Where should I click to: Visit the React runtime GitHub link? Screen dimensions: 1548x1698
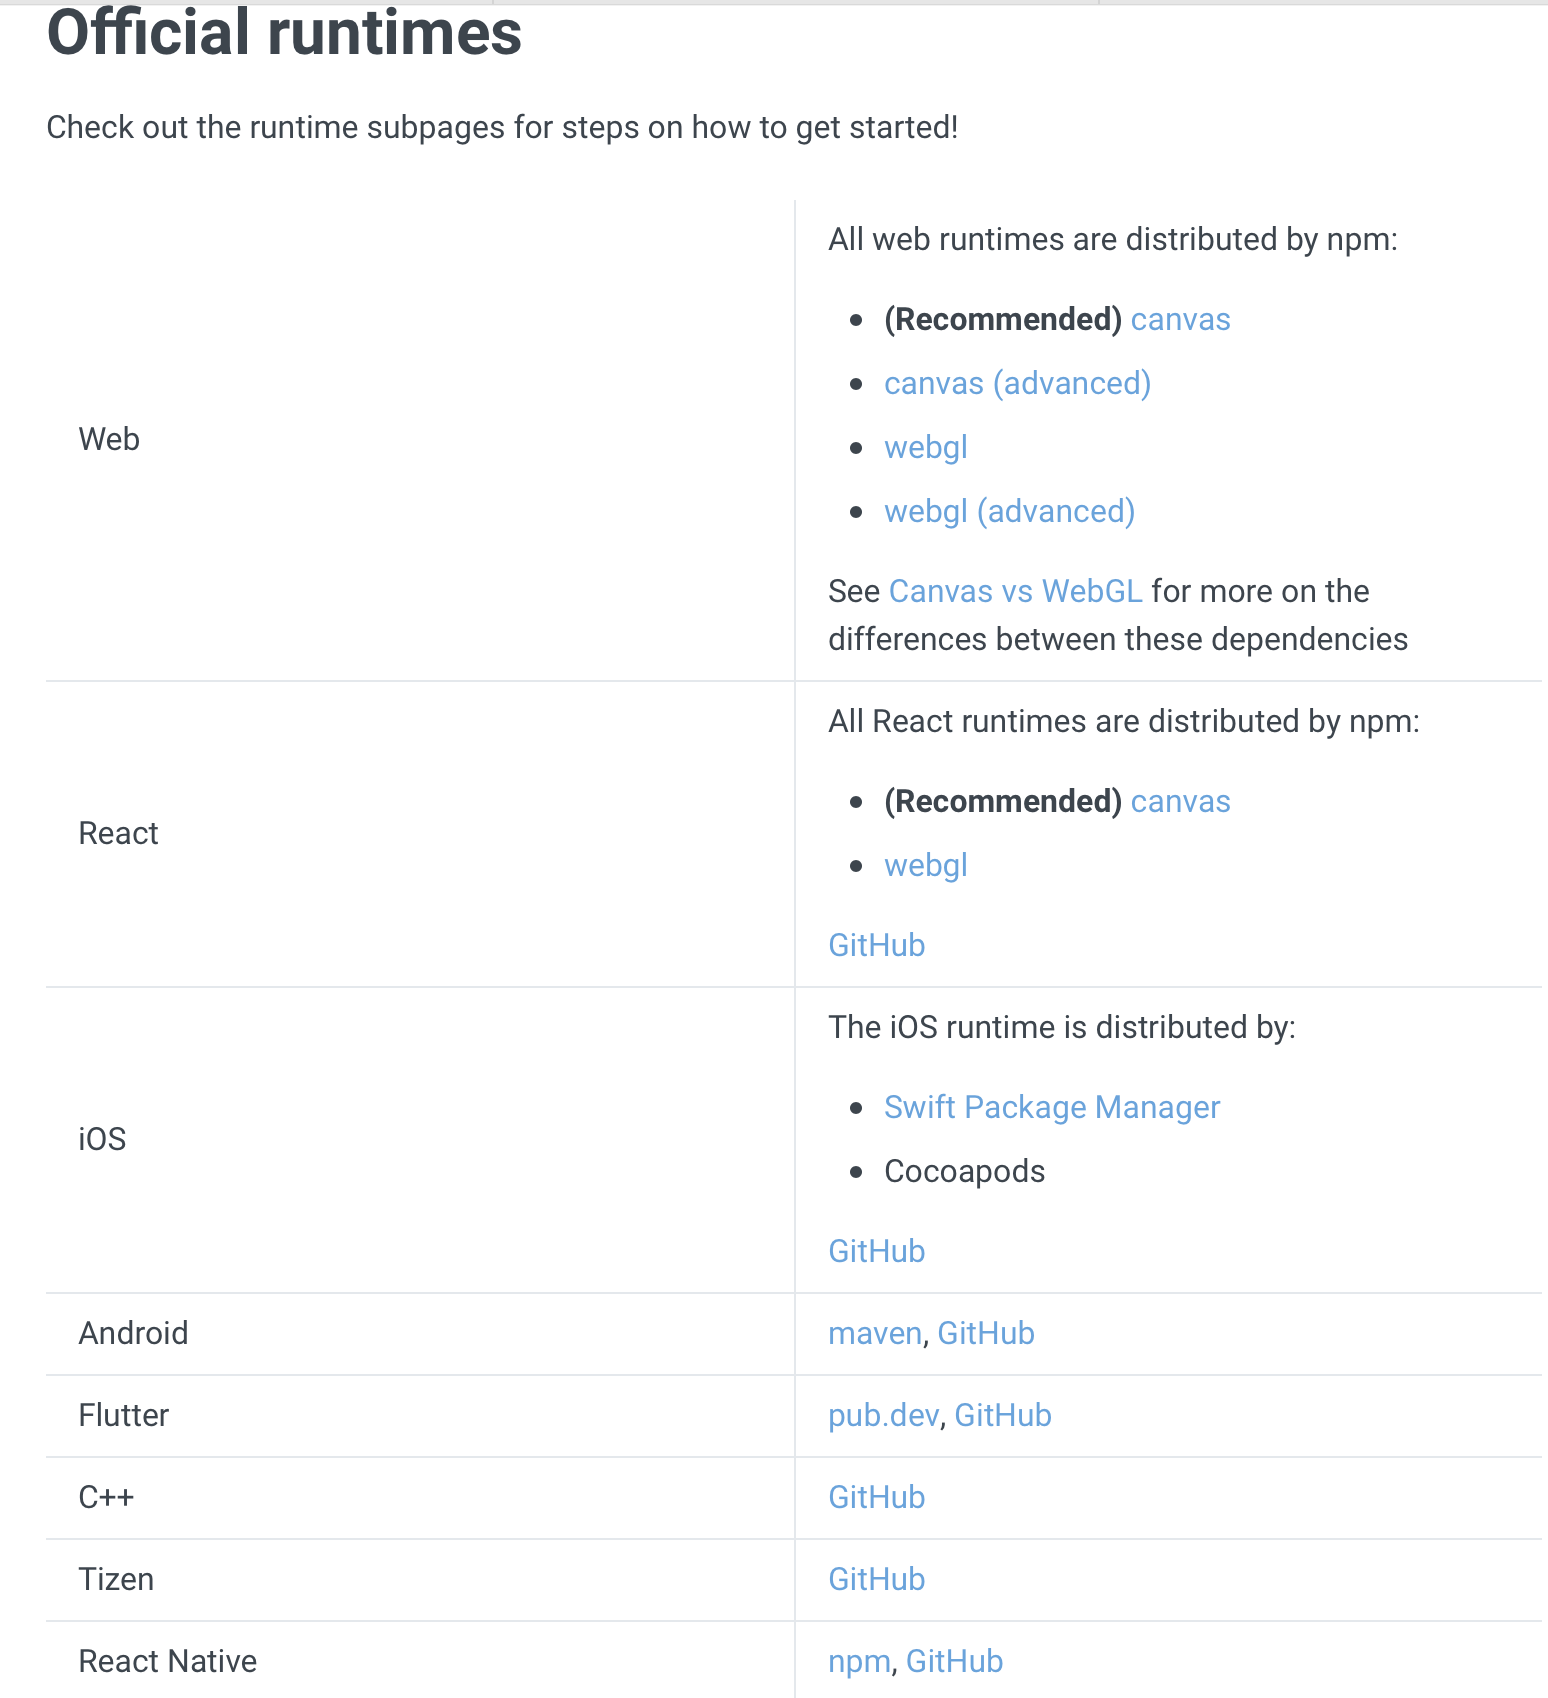pyautogui.click(x=877, y=945)
